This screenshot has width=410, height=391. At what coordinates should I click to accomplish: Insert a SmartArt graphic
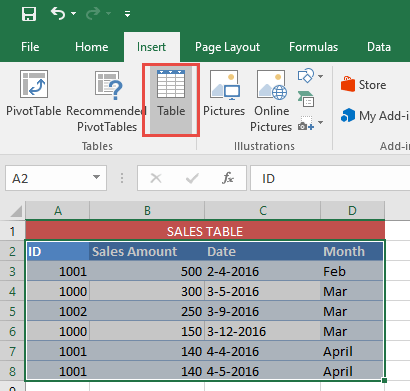[x=306, y=99]
